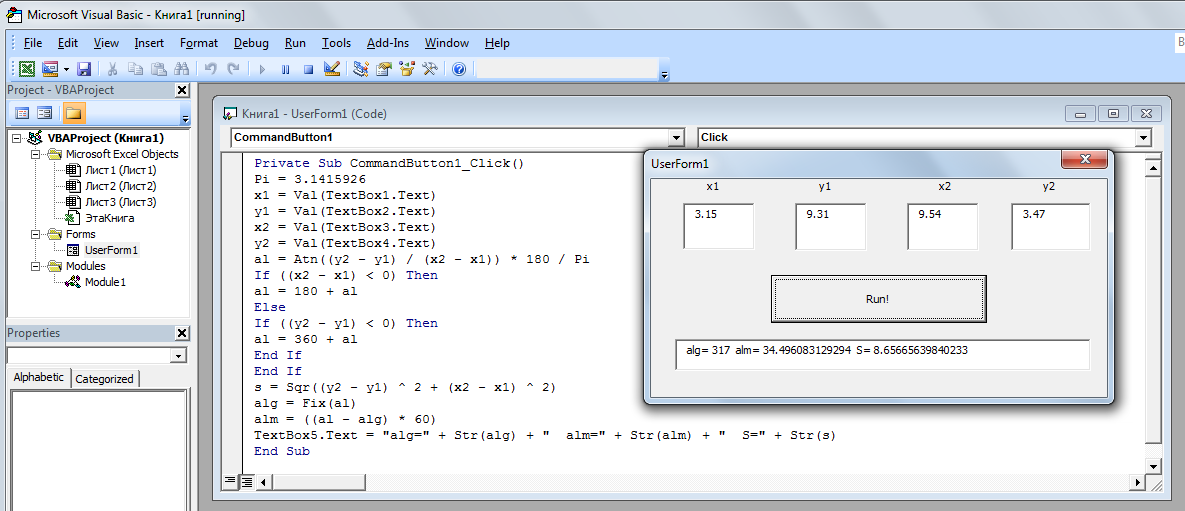Click the Break pause icon
The image size is (1185, 511).
point(285,70)
